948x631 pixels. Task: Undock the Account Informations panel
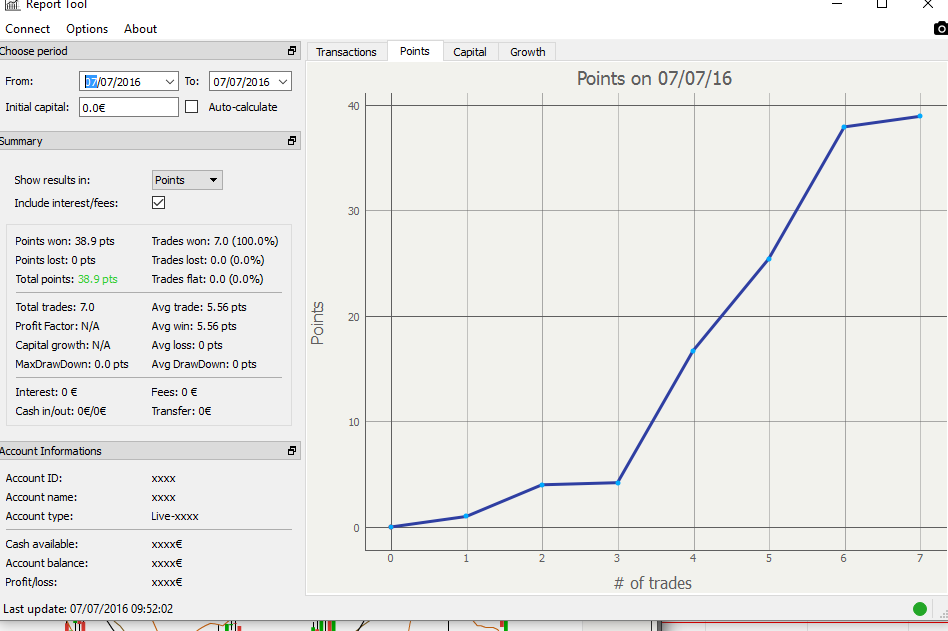(292, 451)
